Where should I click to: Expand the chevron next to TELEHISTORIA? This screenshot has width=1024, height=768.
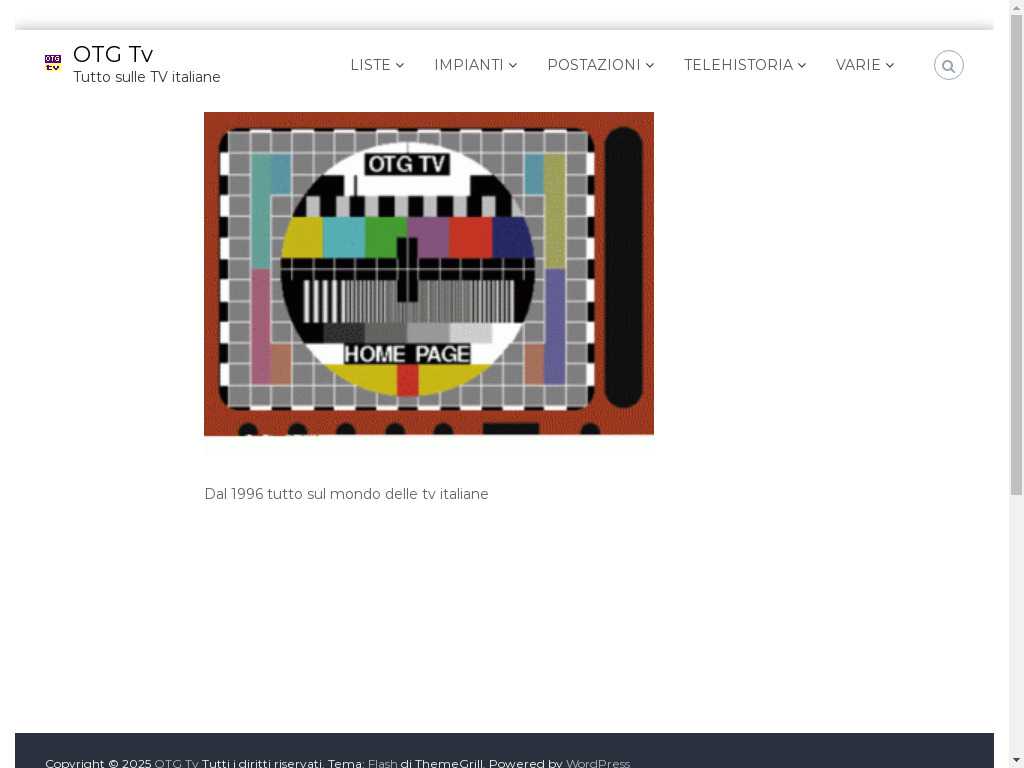point(802,65)
